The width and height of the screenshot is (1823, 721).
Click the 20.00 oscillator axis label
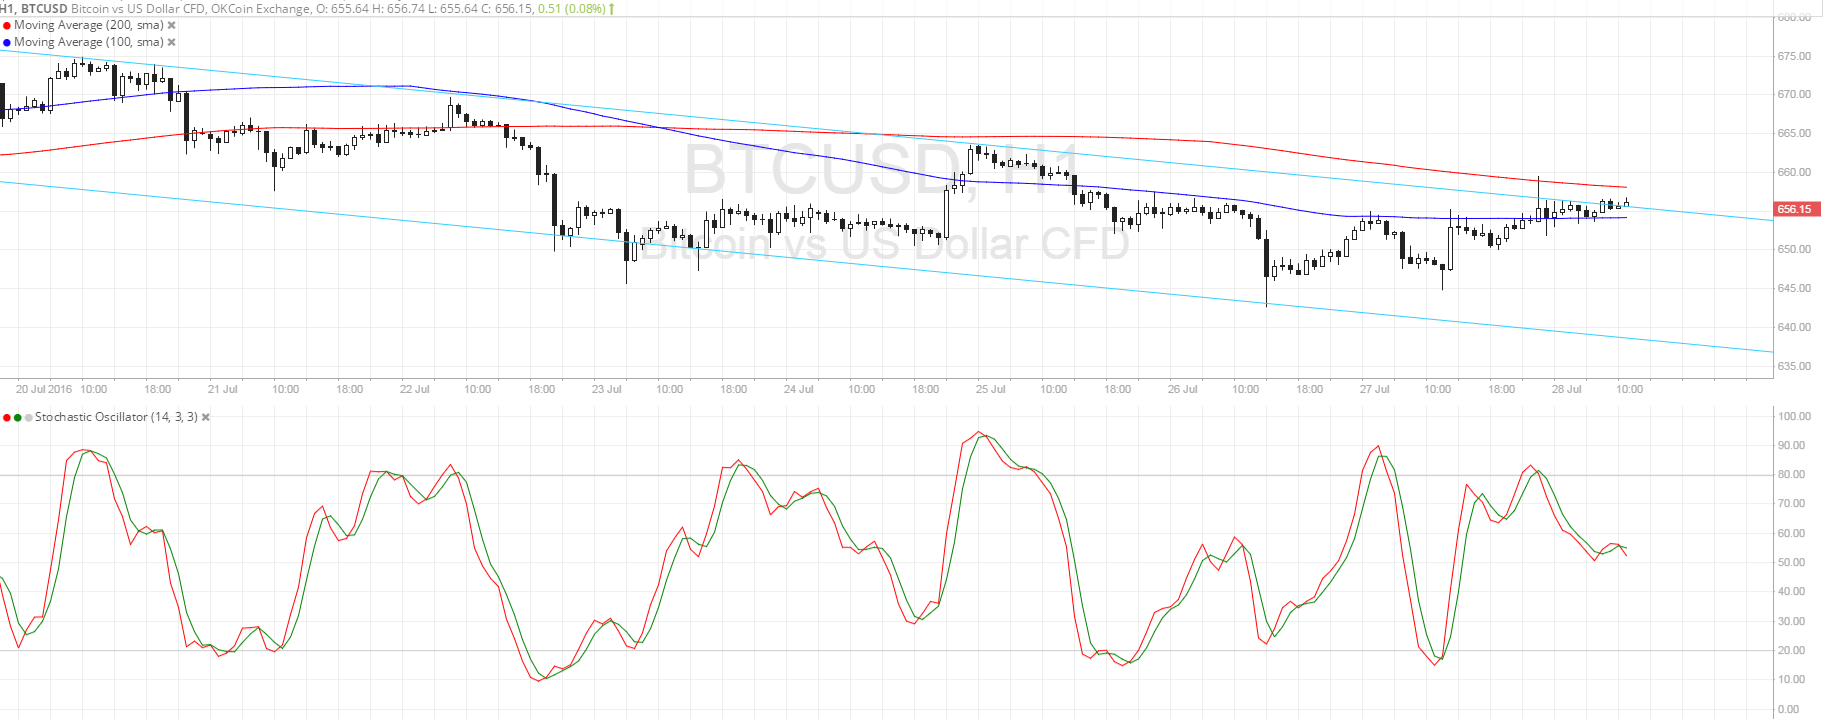click(1792, 650)
